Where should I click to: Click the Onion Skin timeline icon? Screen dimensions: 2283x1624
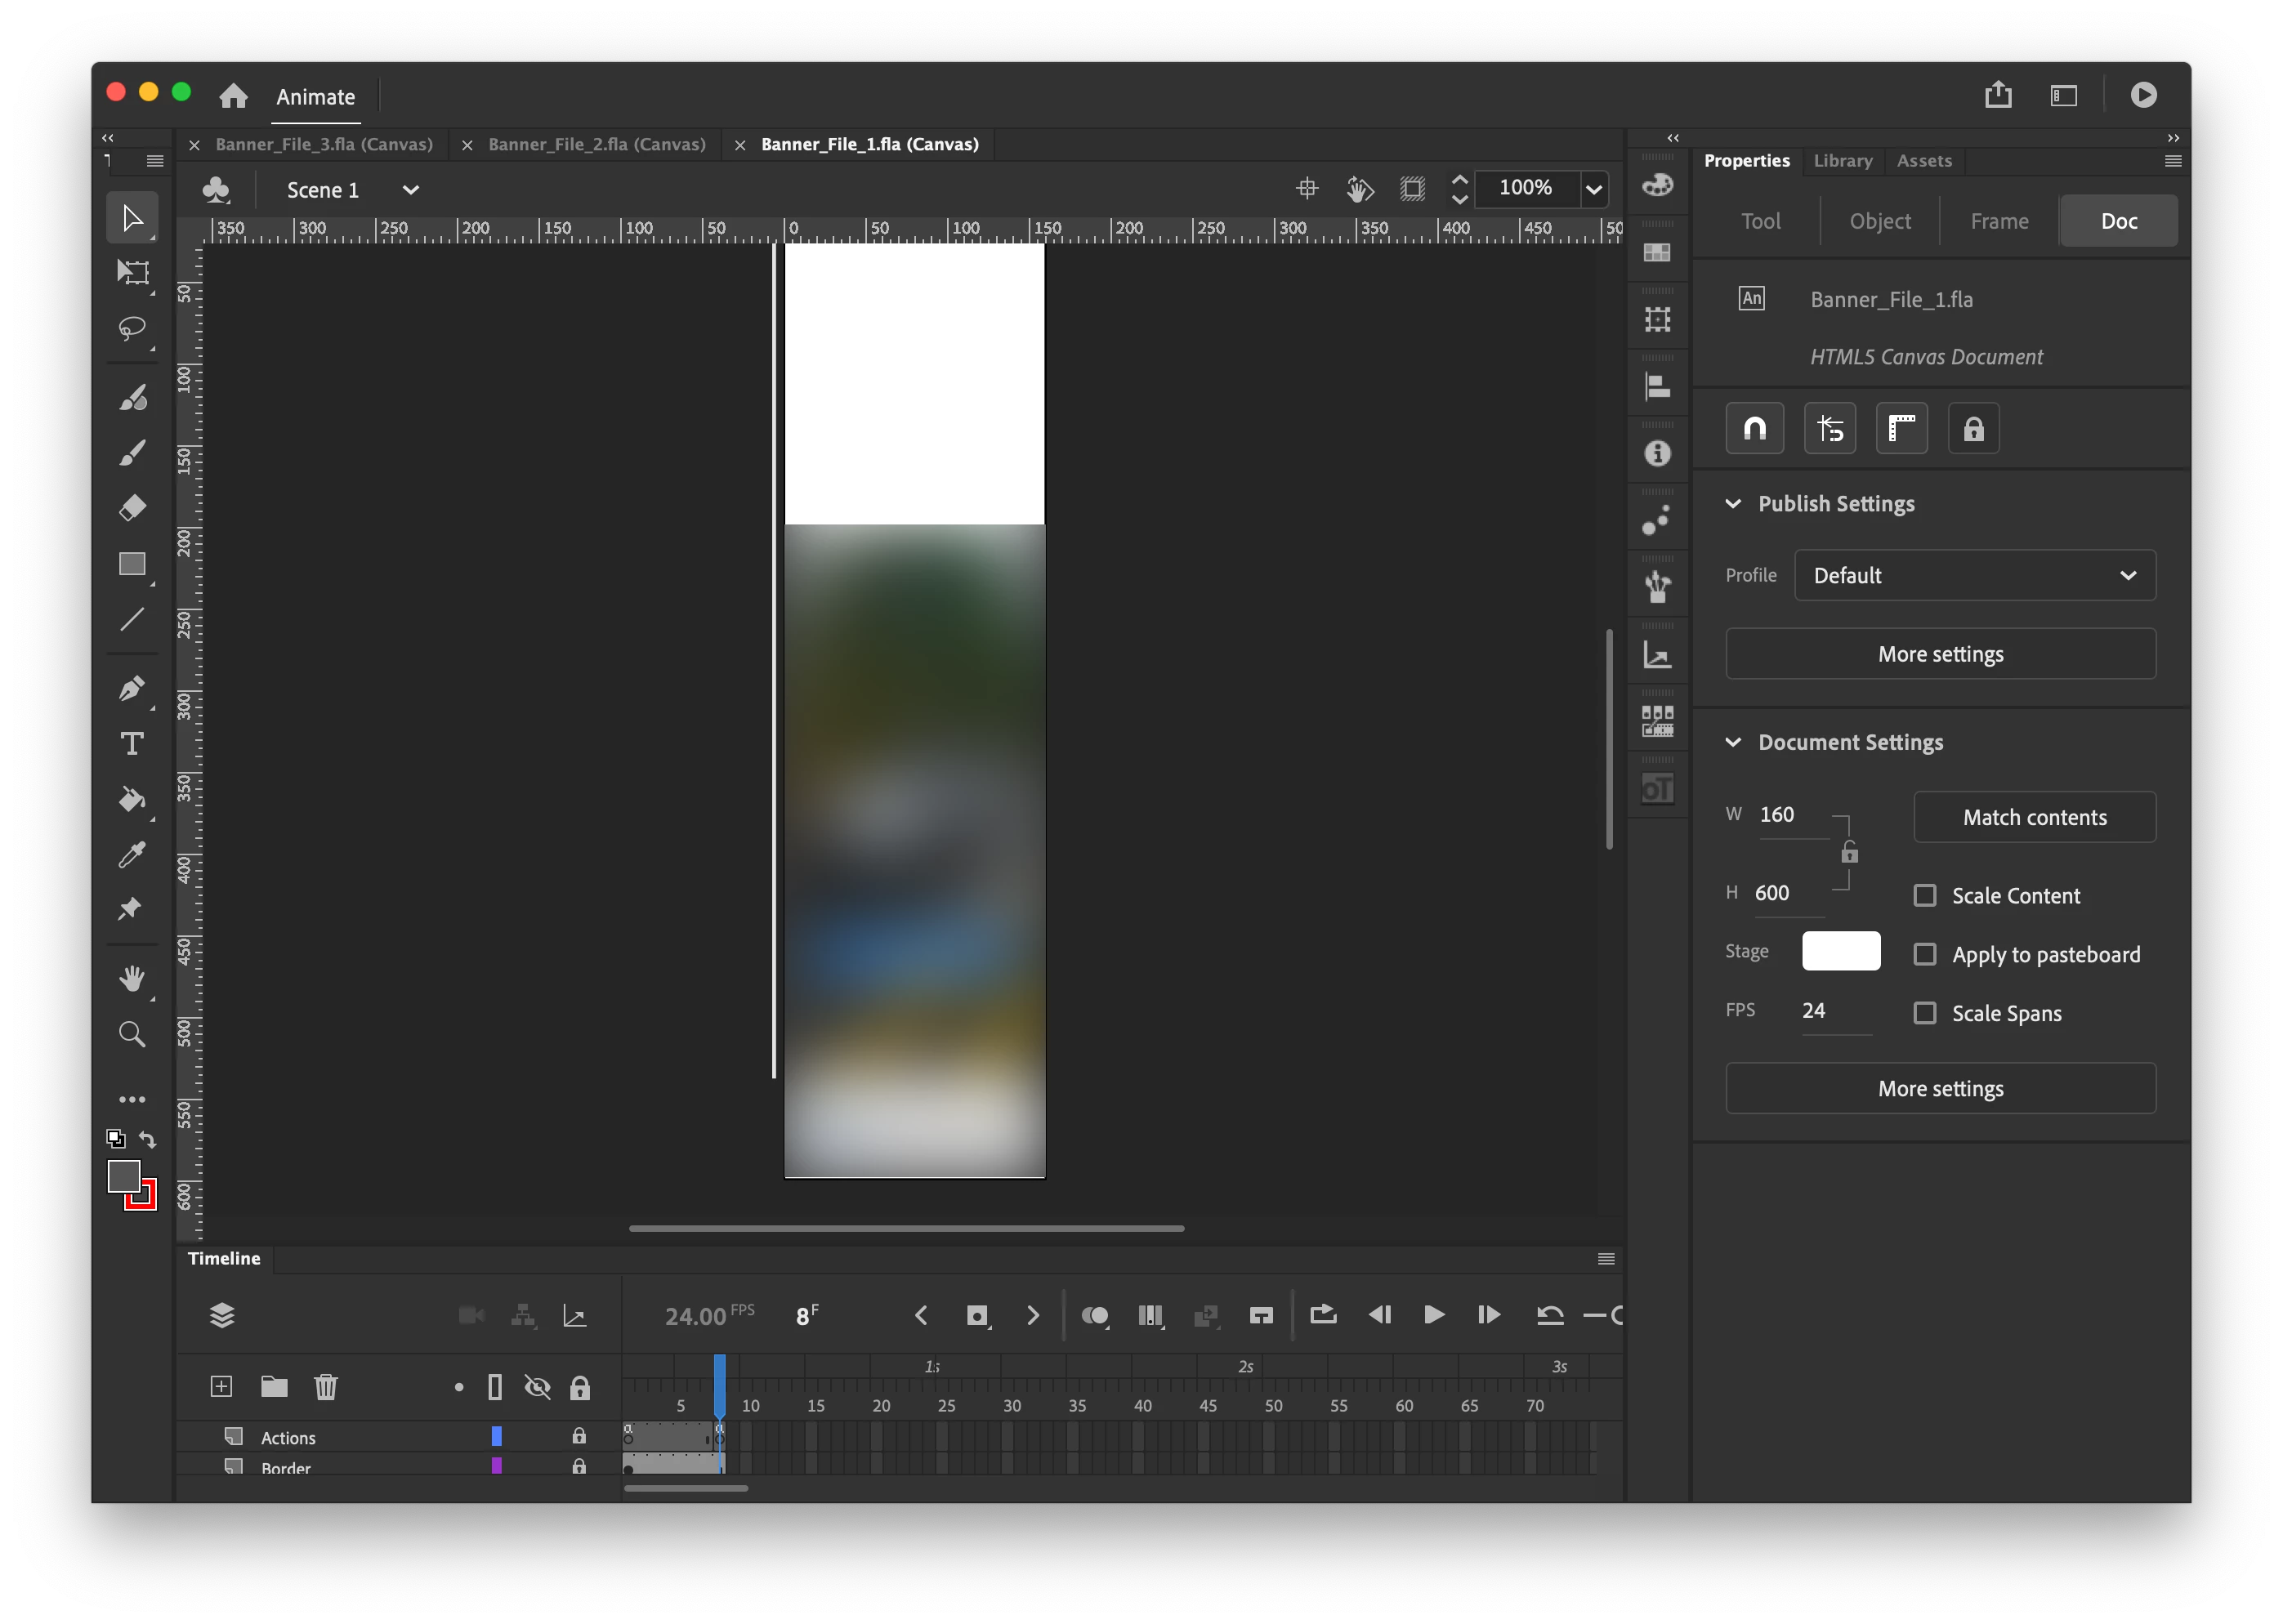click(x=1095, y=1316)
